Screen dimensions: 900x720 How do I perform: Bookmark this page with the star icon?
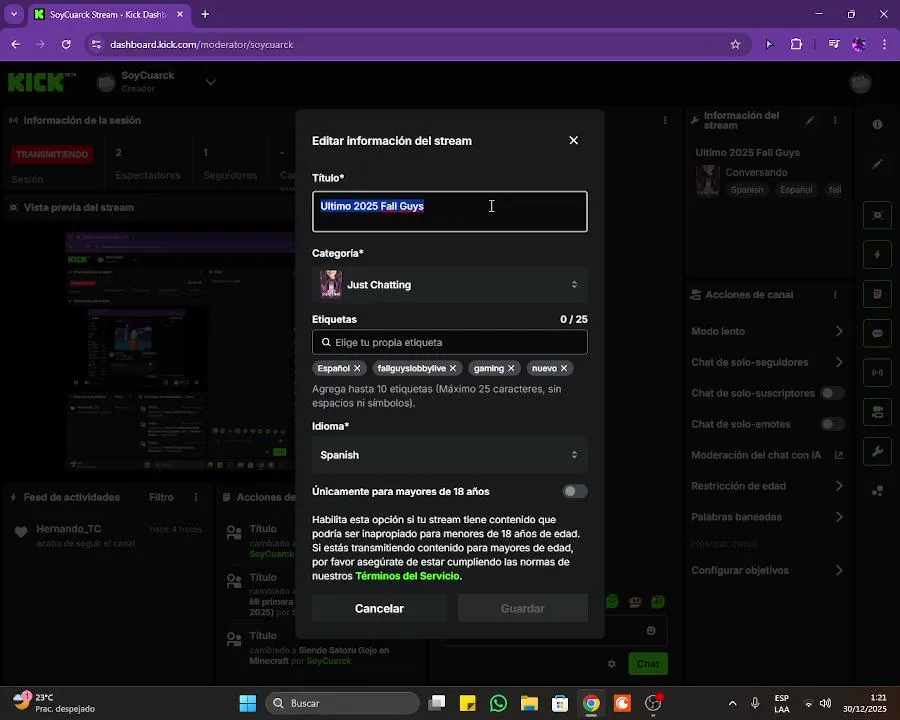click(x=735, y=45)
